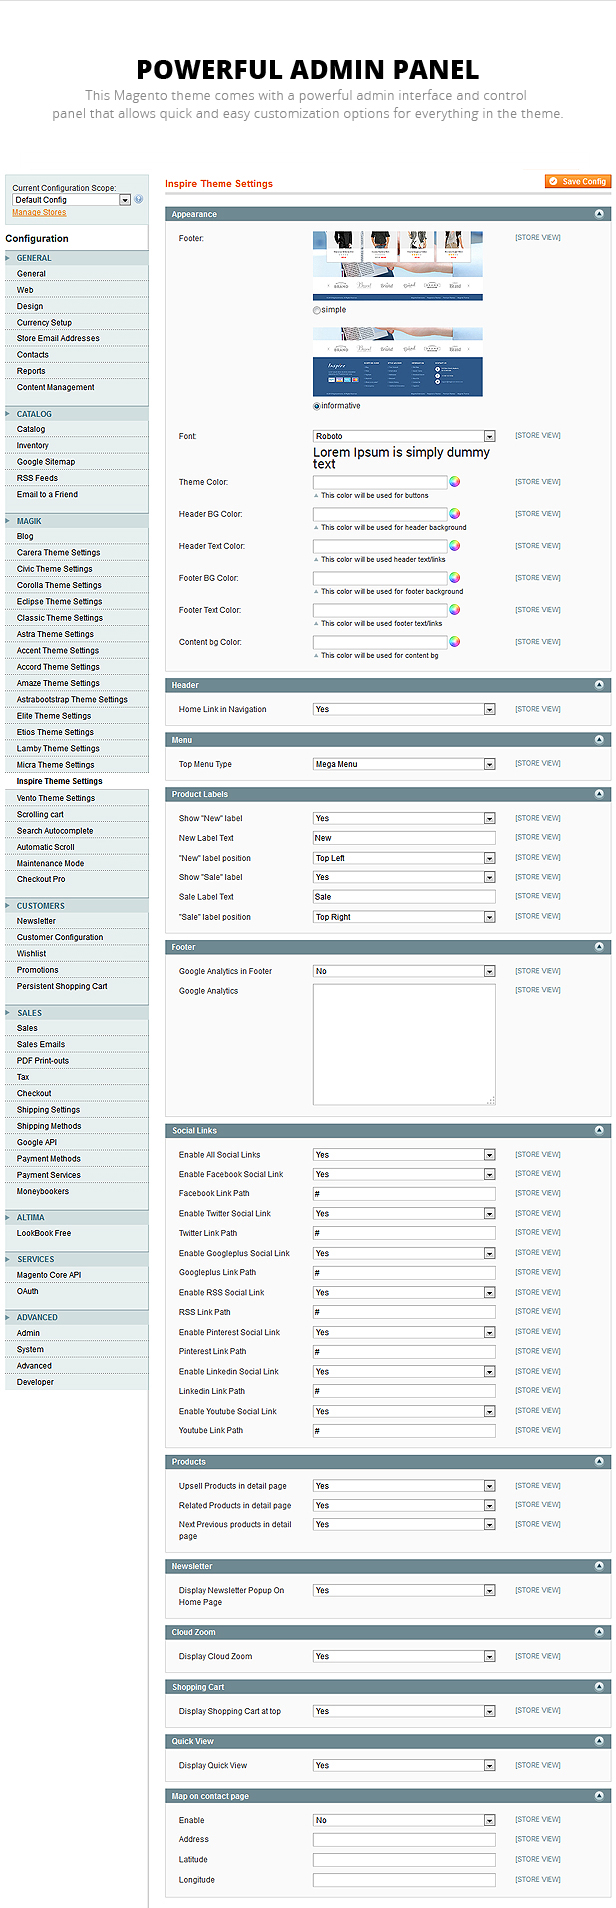Click the informative footer preview thumbnail

(398, 362)
